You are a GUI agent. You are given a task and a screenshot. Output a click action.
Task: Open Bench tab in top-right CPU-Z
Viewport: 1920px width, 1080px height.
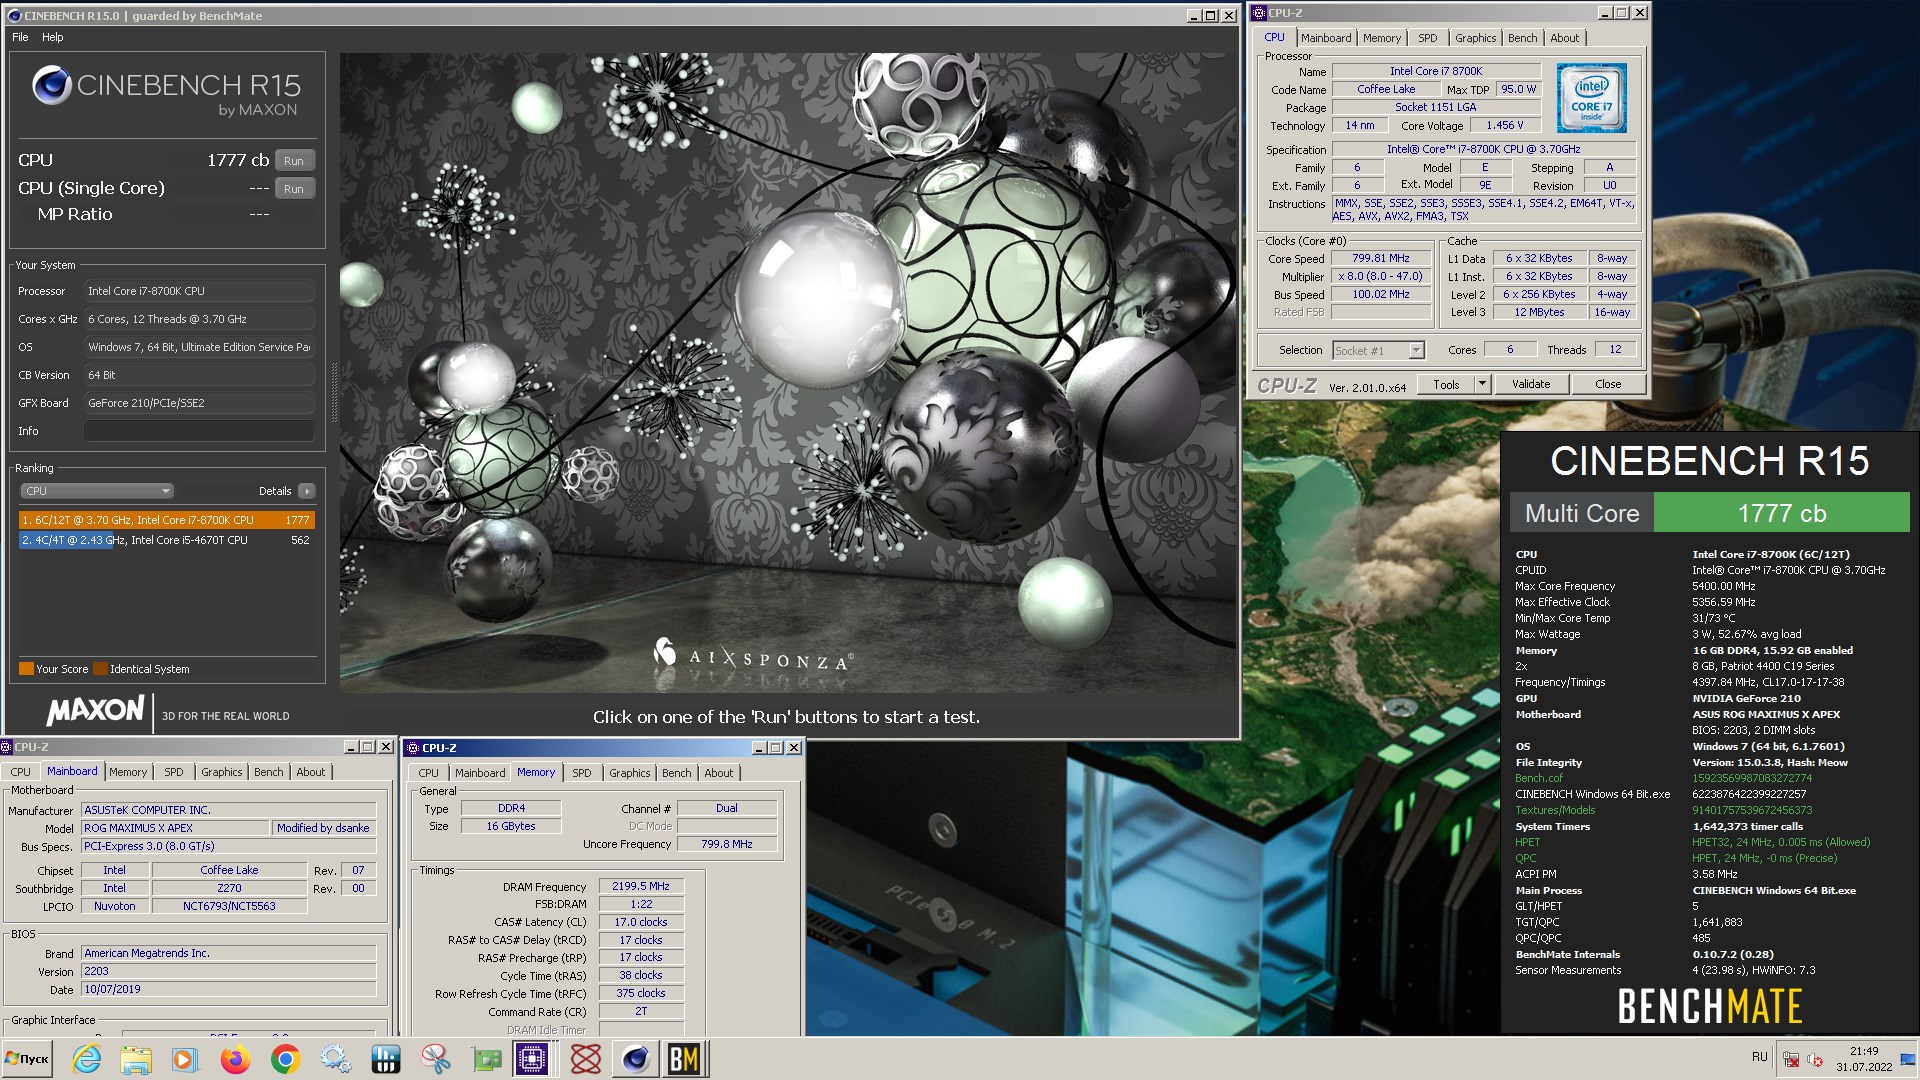(x=1522, y=38)
